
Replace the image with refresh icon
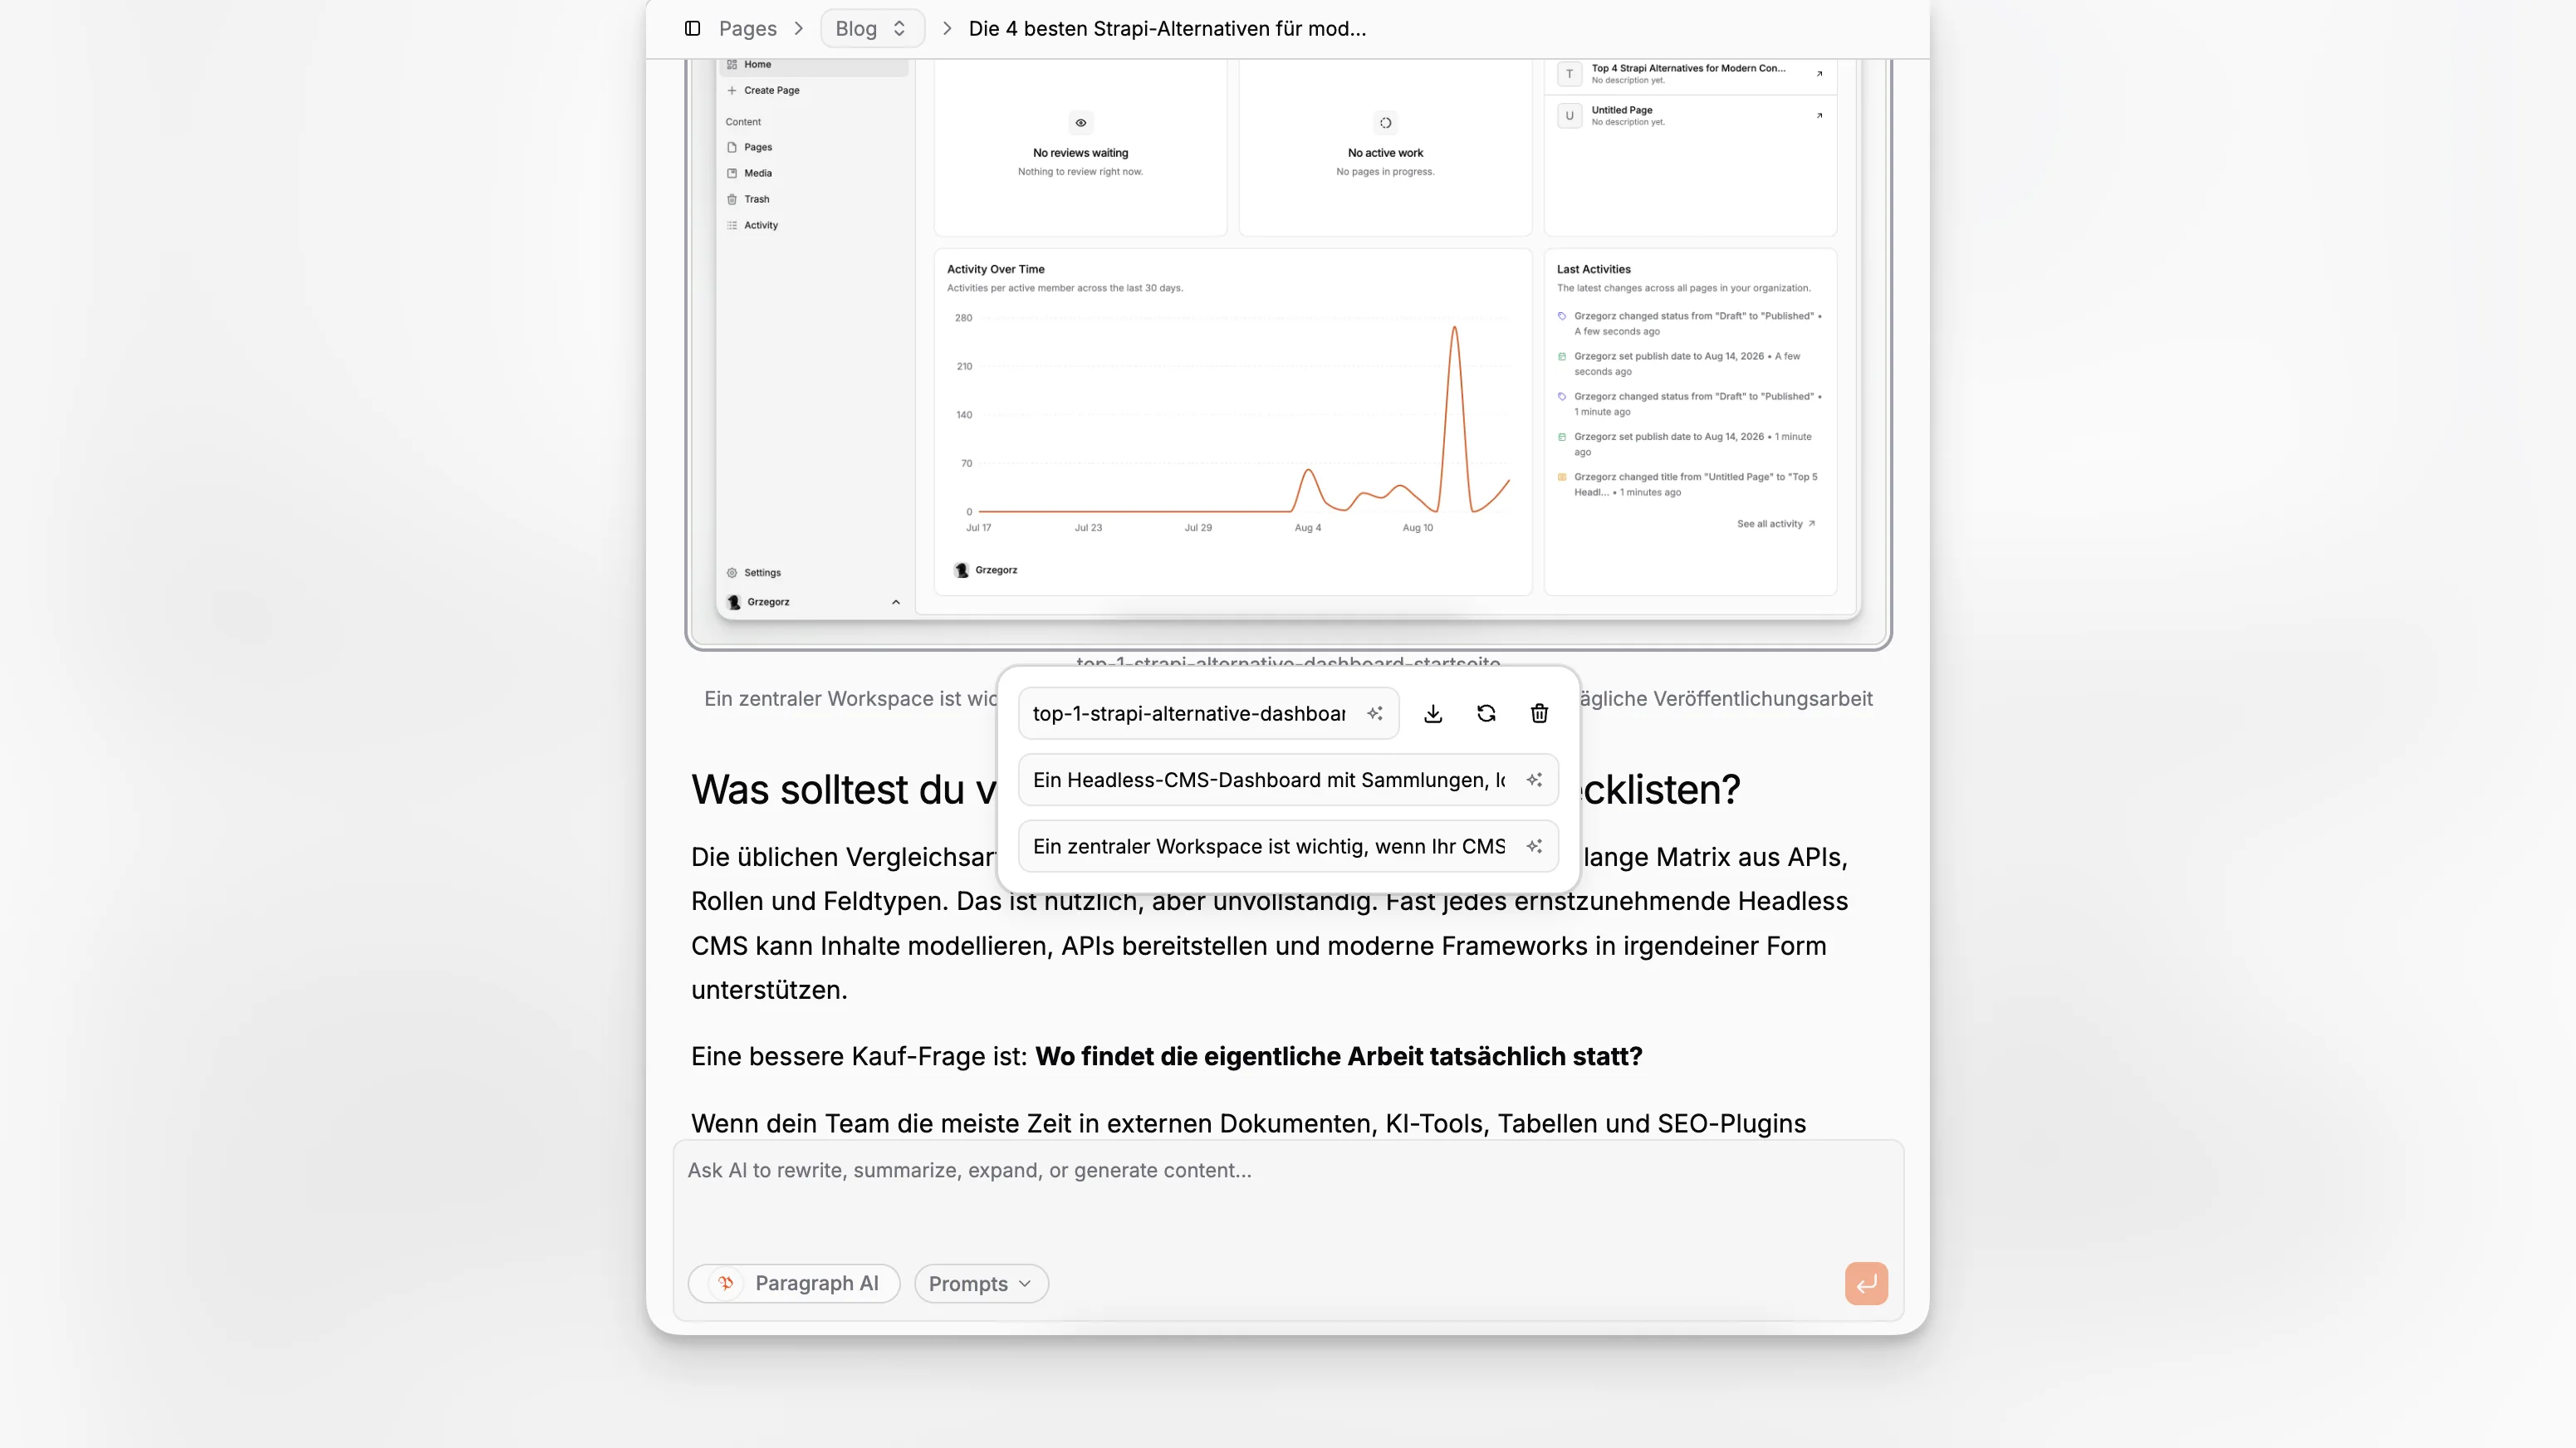pyautogui.click(x=1486, y=713)
